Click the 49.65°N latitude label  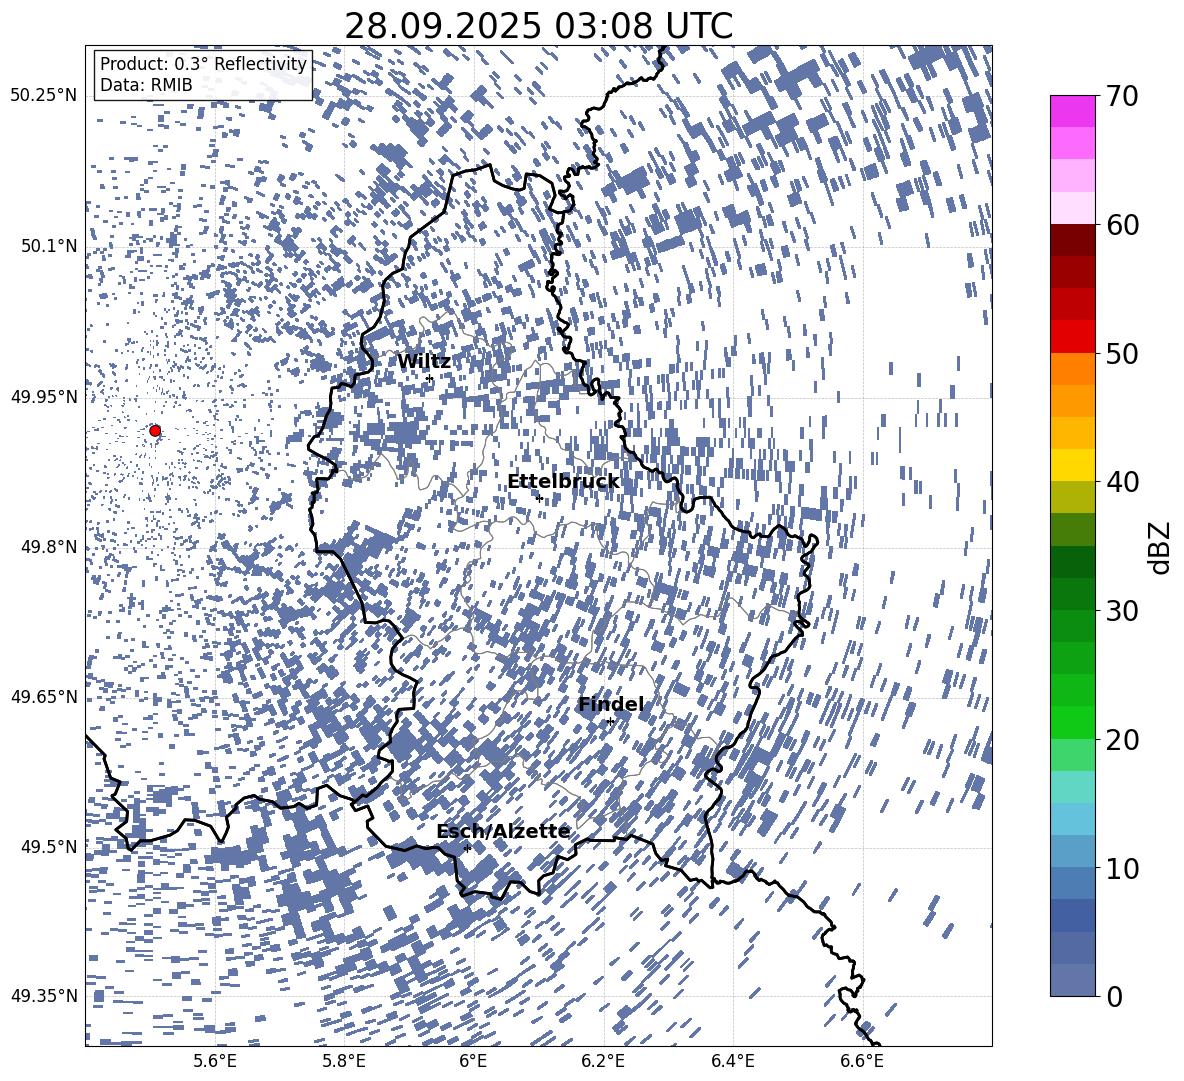(x=44, y=696)
